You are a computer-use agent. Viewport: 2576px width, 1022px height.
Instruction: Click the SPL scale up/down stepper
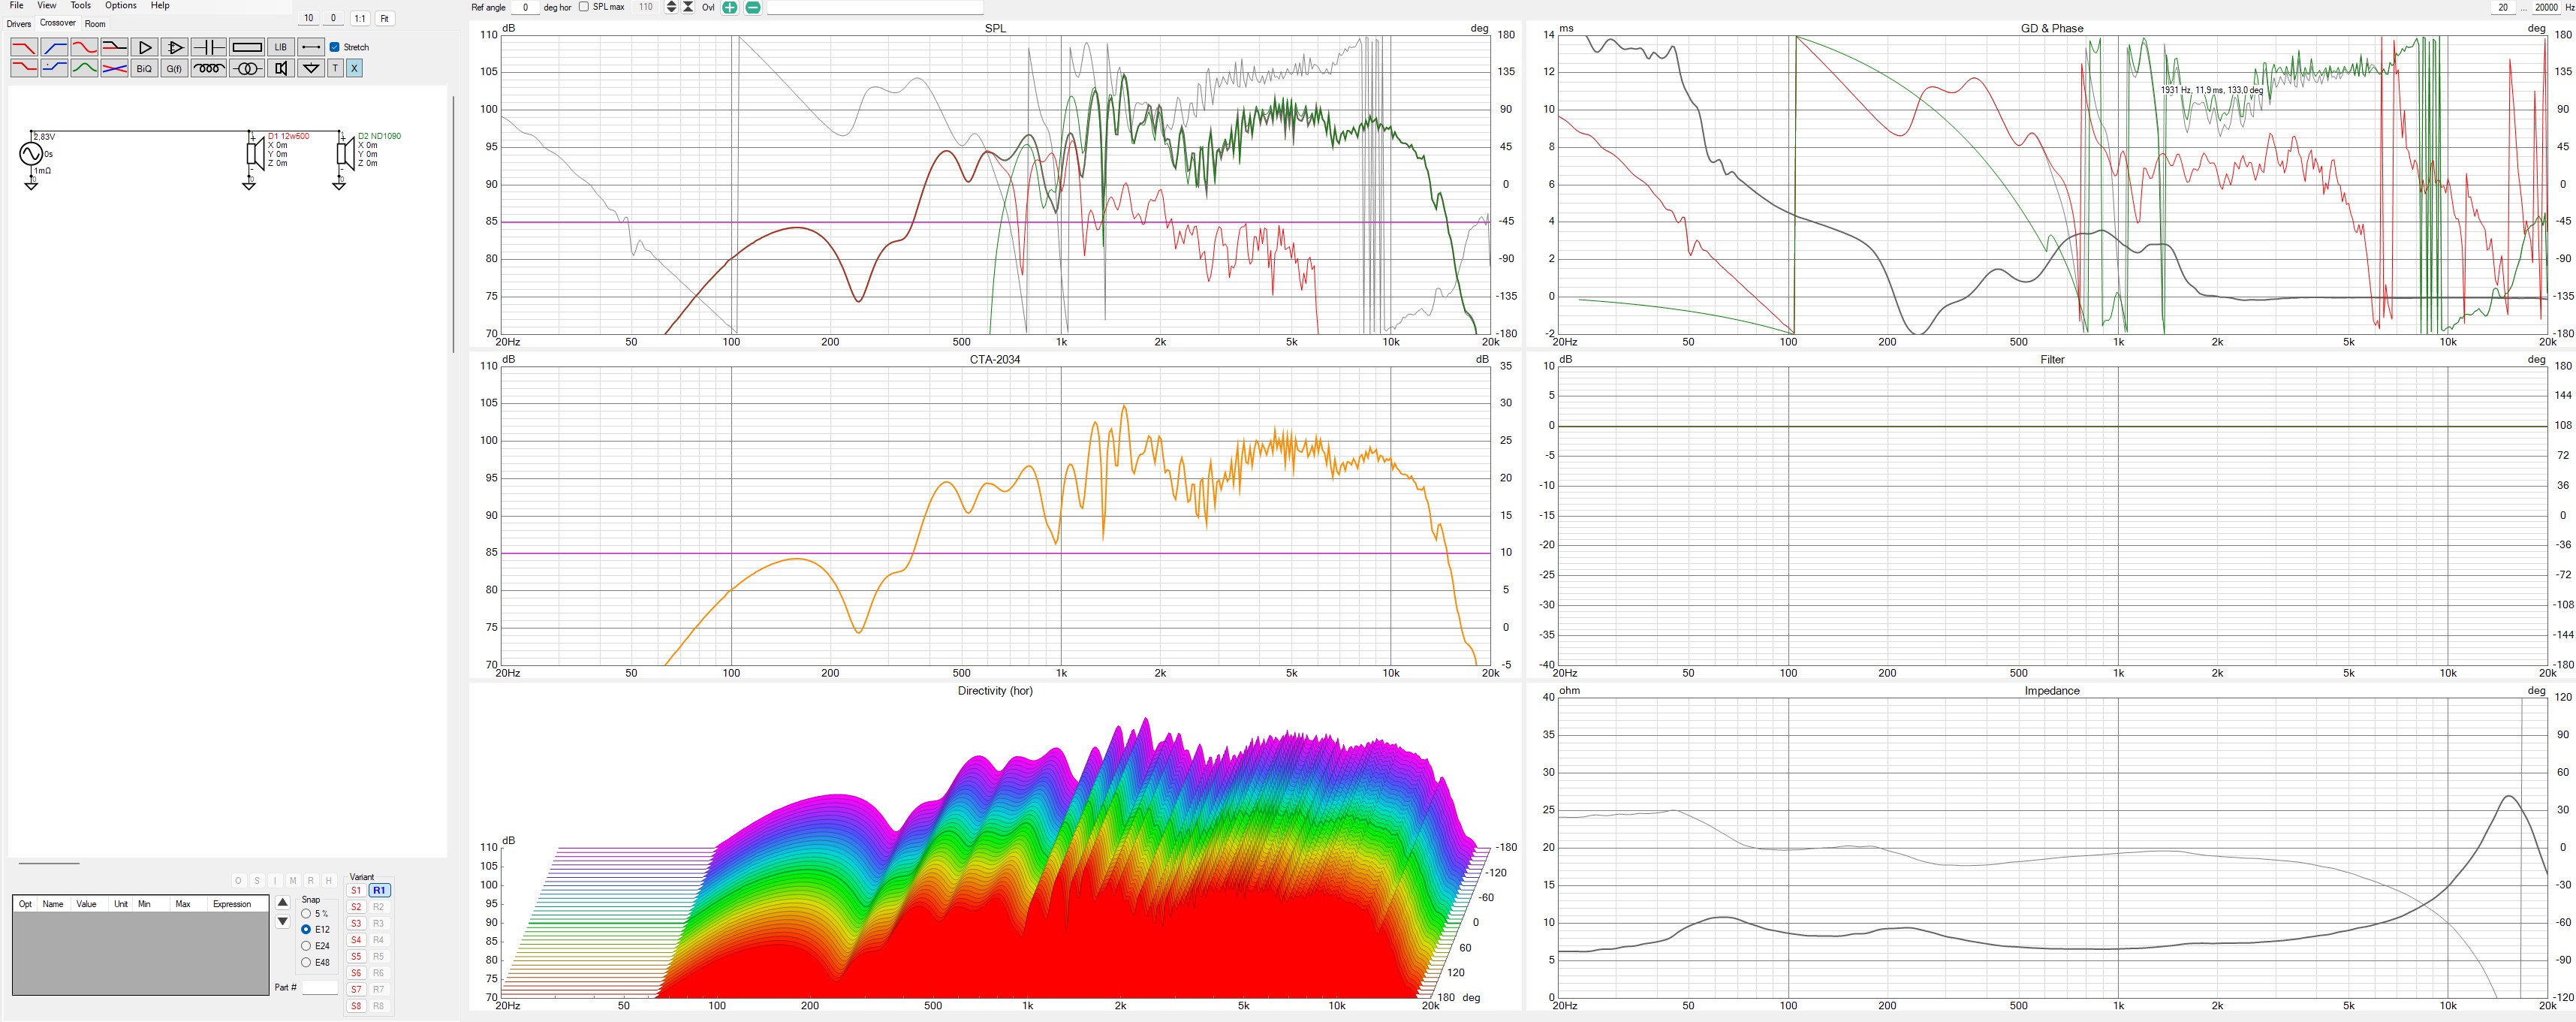pos(671,7)
